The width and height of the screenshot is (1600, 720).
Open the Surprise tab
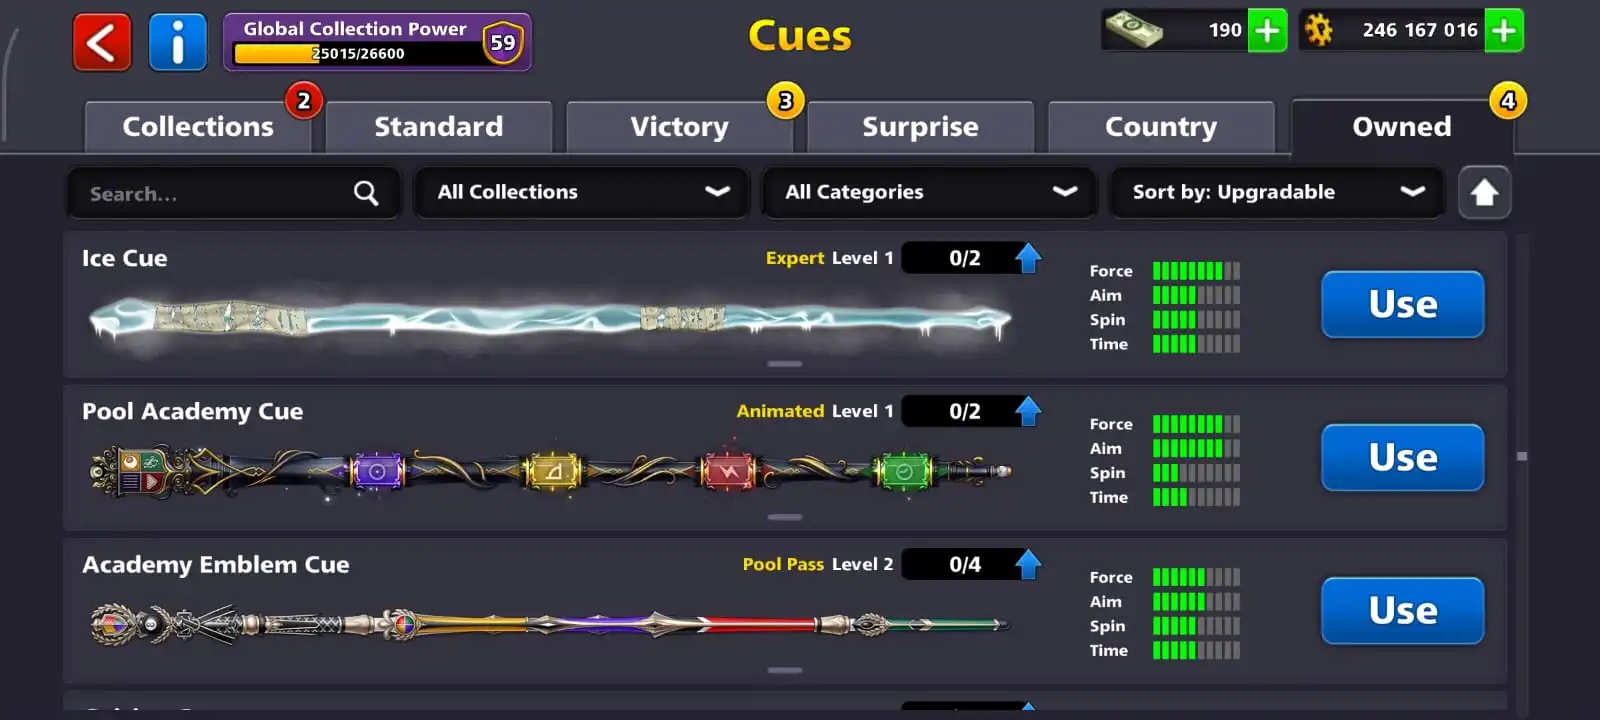920,127
